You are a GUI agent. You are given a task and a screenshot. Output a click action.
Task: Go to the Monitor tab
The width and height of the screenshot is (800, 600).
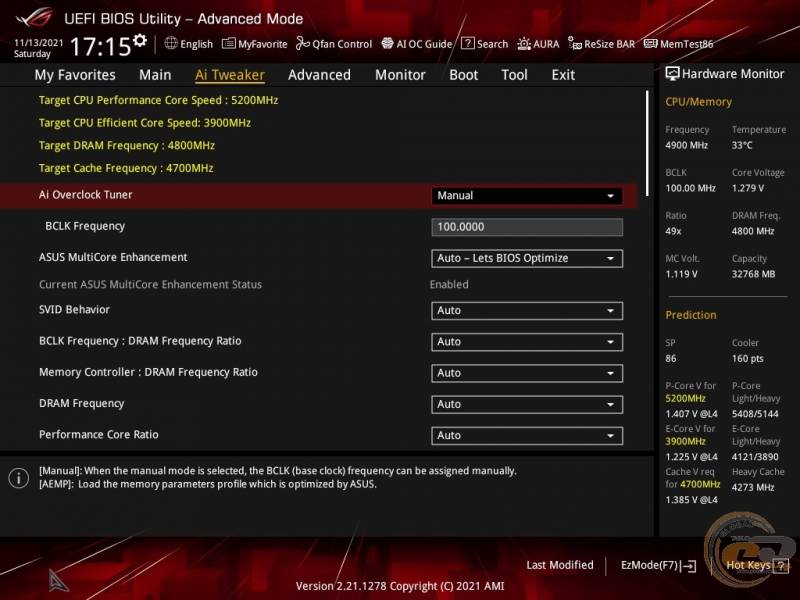400,75
